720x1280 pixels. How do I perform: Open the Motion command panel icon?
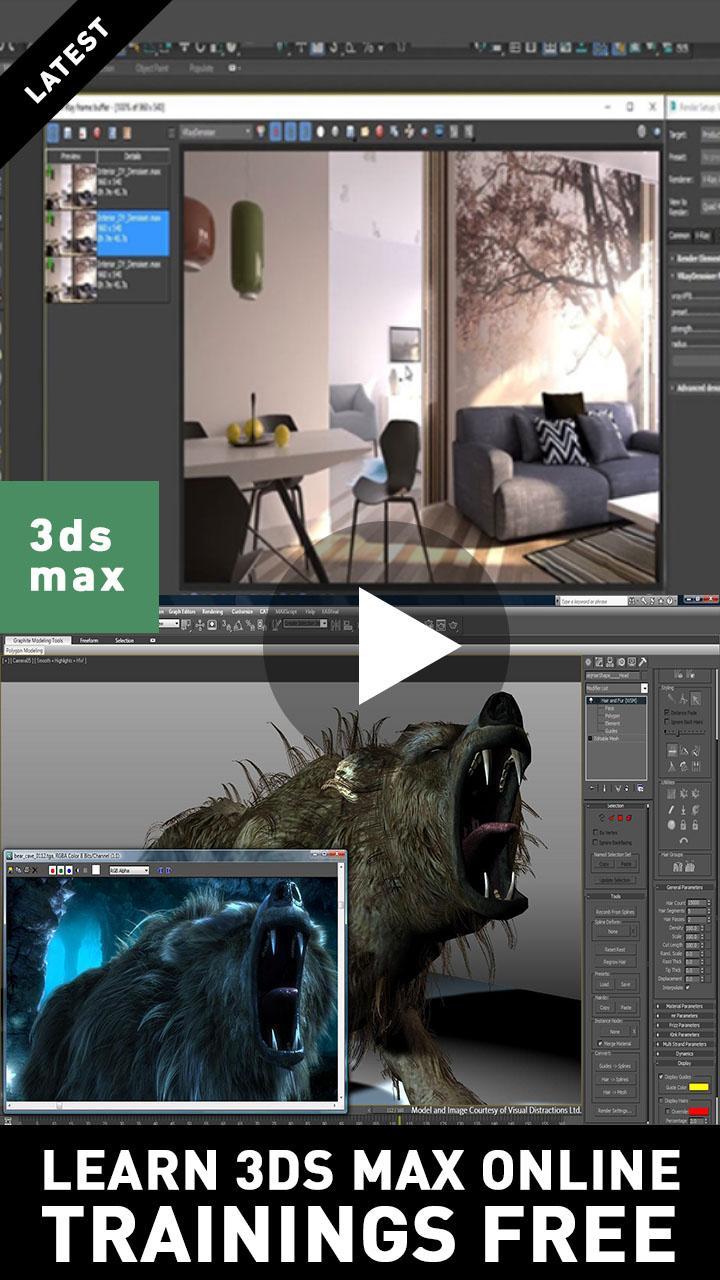[x=620, y=662]
